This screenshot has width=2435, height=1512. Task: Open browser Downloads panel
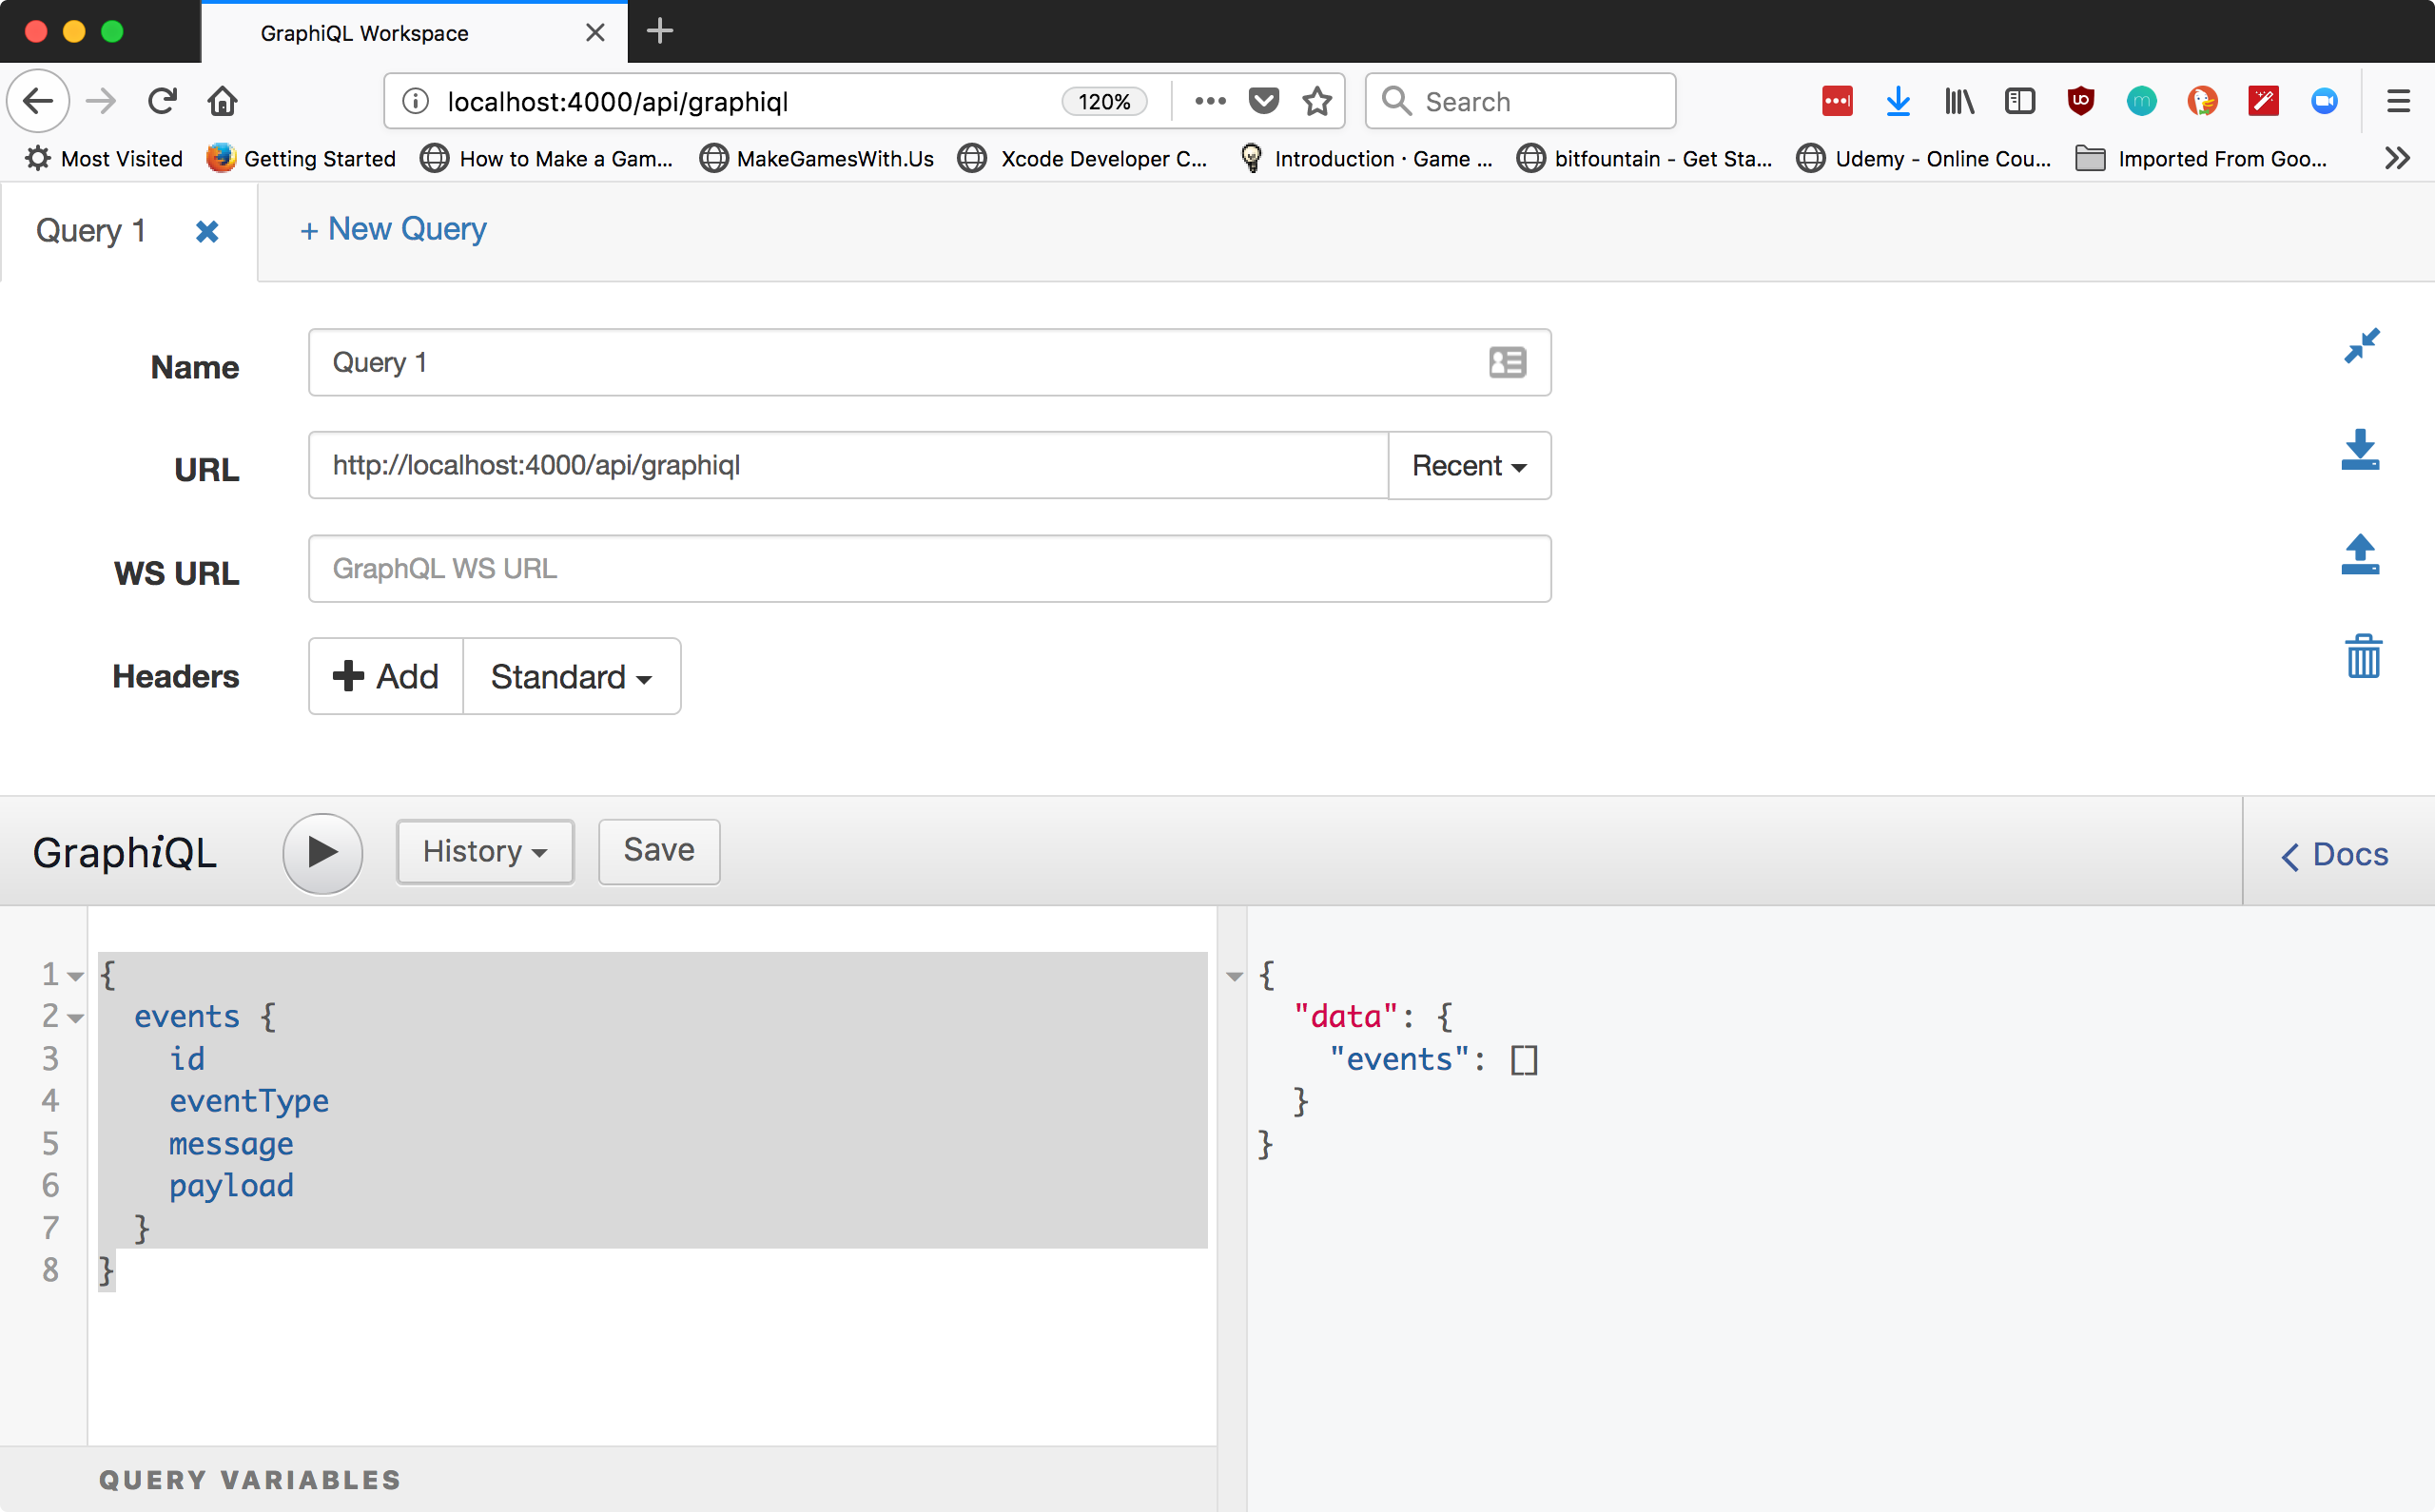coord(1898,101)
